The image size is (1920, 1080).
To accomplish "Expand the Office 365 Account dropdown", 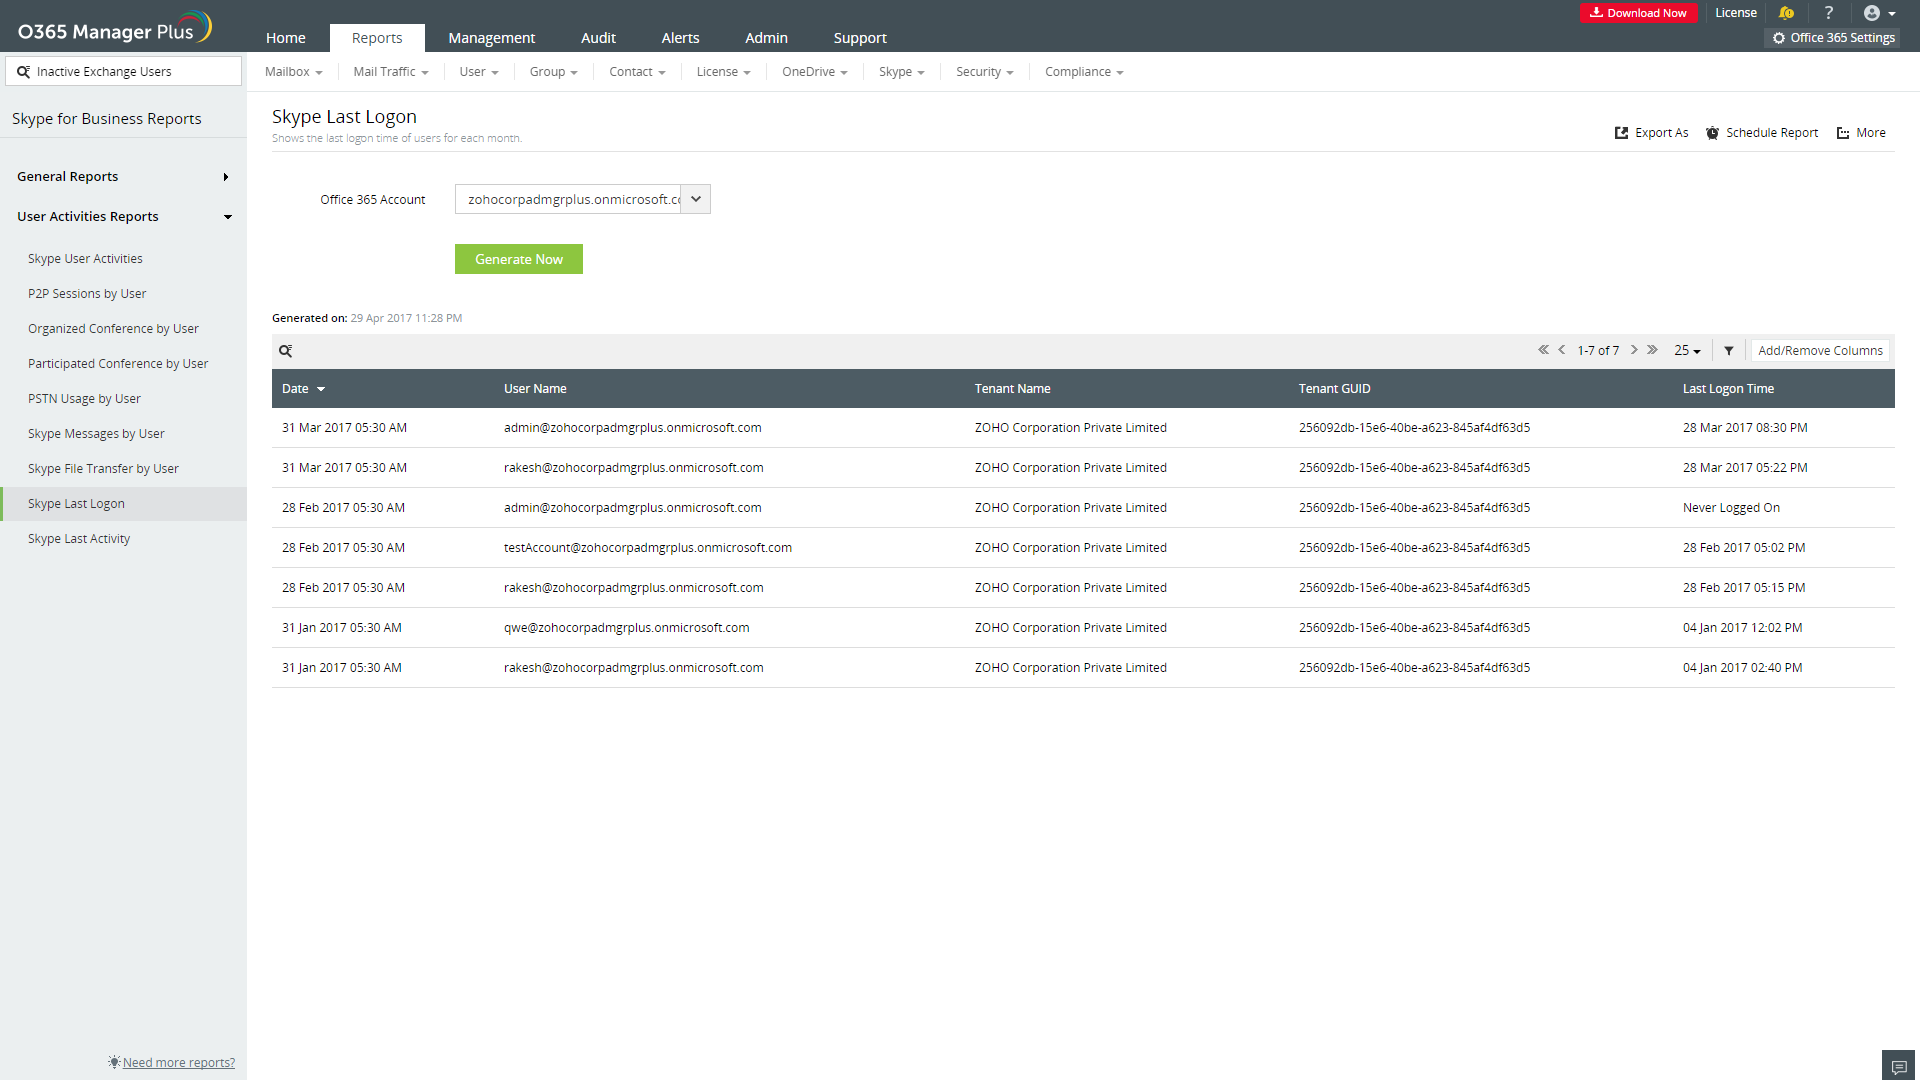I will click(x=696, y=199).
